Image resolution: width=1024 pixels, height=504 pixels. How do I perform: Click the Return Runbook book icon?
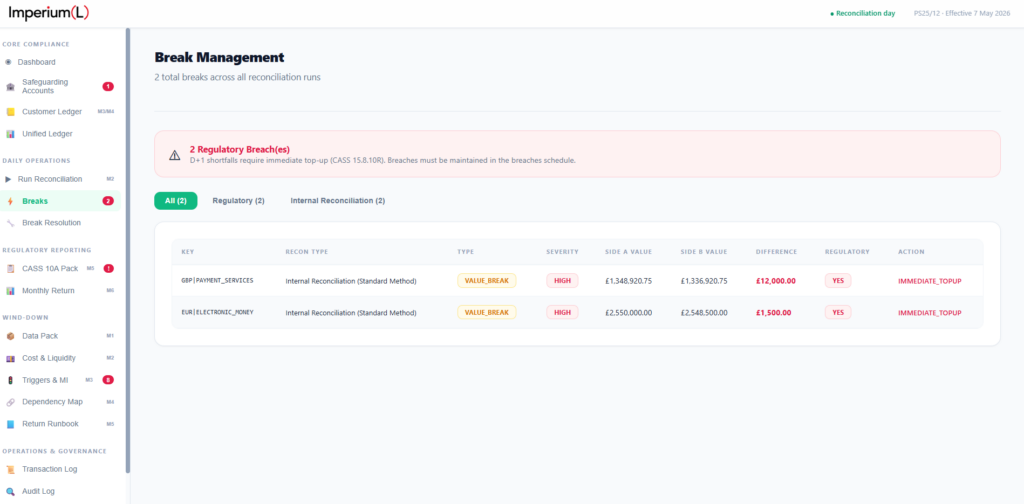click(10, 424)
